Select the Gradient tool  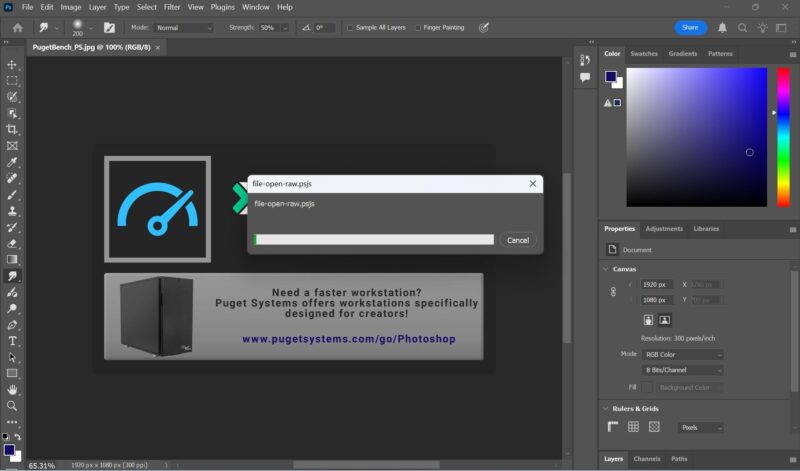(x=12, y=259)
